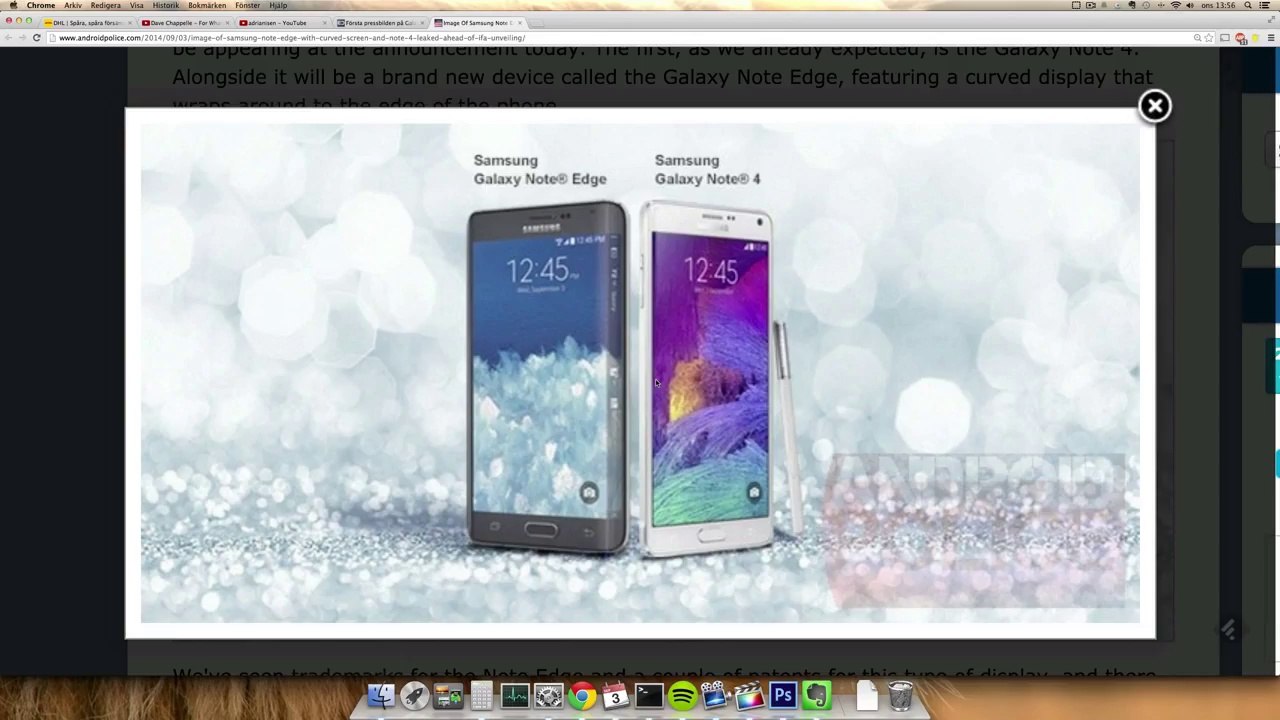
Task: Open Spotlight search in the menu bar
Action: (1249, 6)
